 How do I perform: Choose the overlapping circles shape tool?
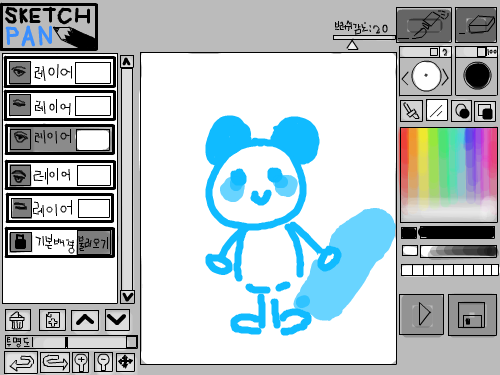coord(462,111)
